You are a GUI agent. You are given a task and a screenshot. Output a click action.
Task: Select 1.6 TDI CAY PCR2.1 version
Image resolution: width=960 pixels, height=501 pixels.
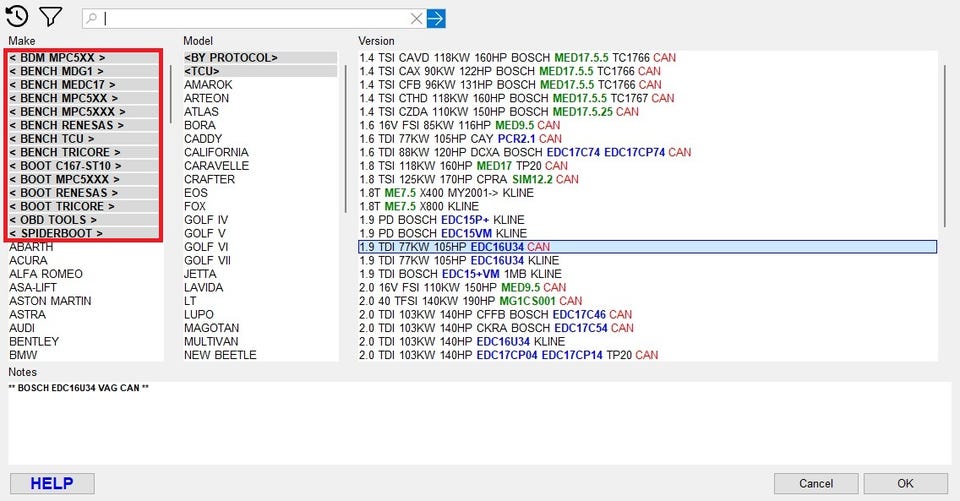click(460, 138)
